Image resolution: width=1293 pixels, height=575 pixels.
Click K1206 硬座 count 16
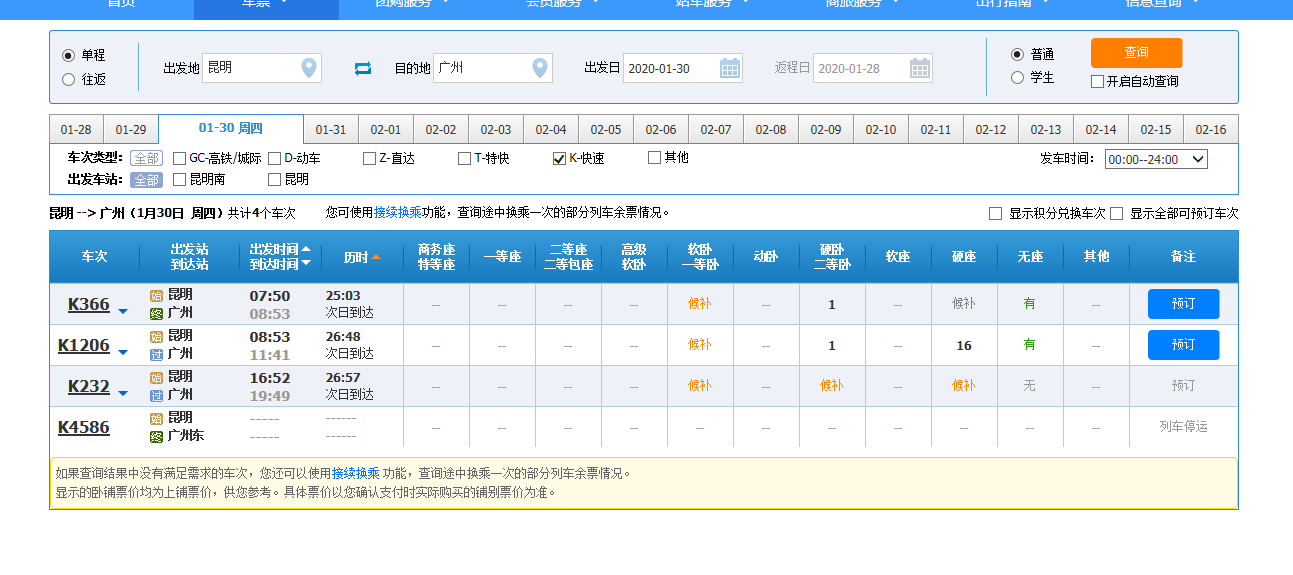click(x=964, y=345)
